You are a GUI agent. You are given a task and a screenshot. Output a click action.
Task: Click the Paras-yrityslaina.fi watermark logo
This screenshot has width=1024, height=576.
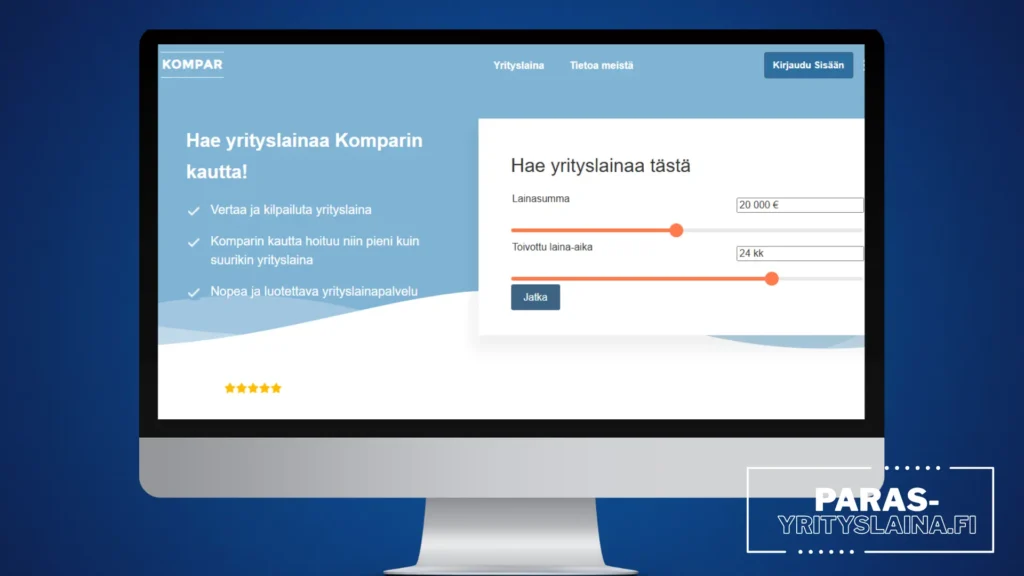[x=870, y=511]
